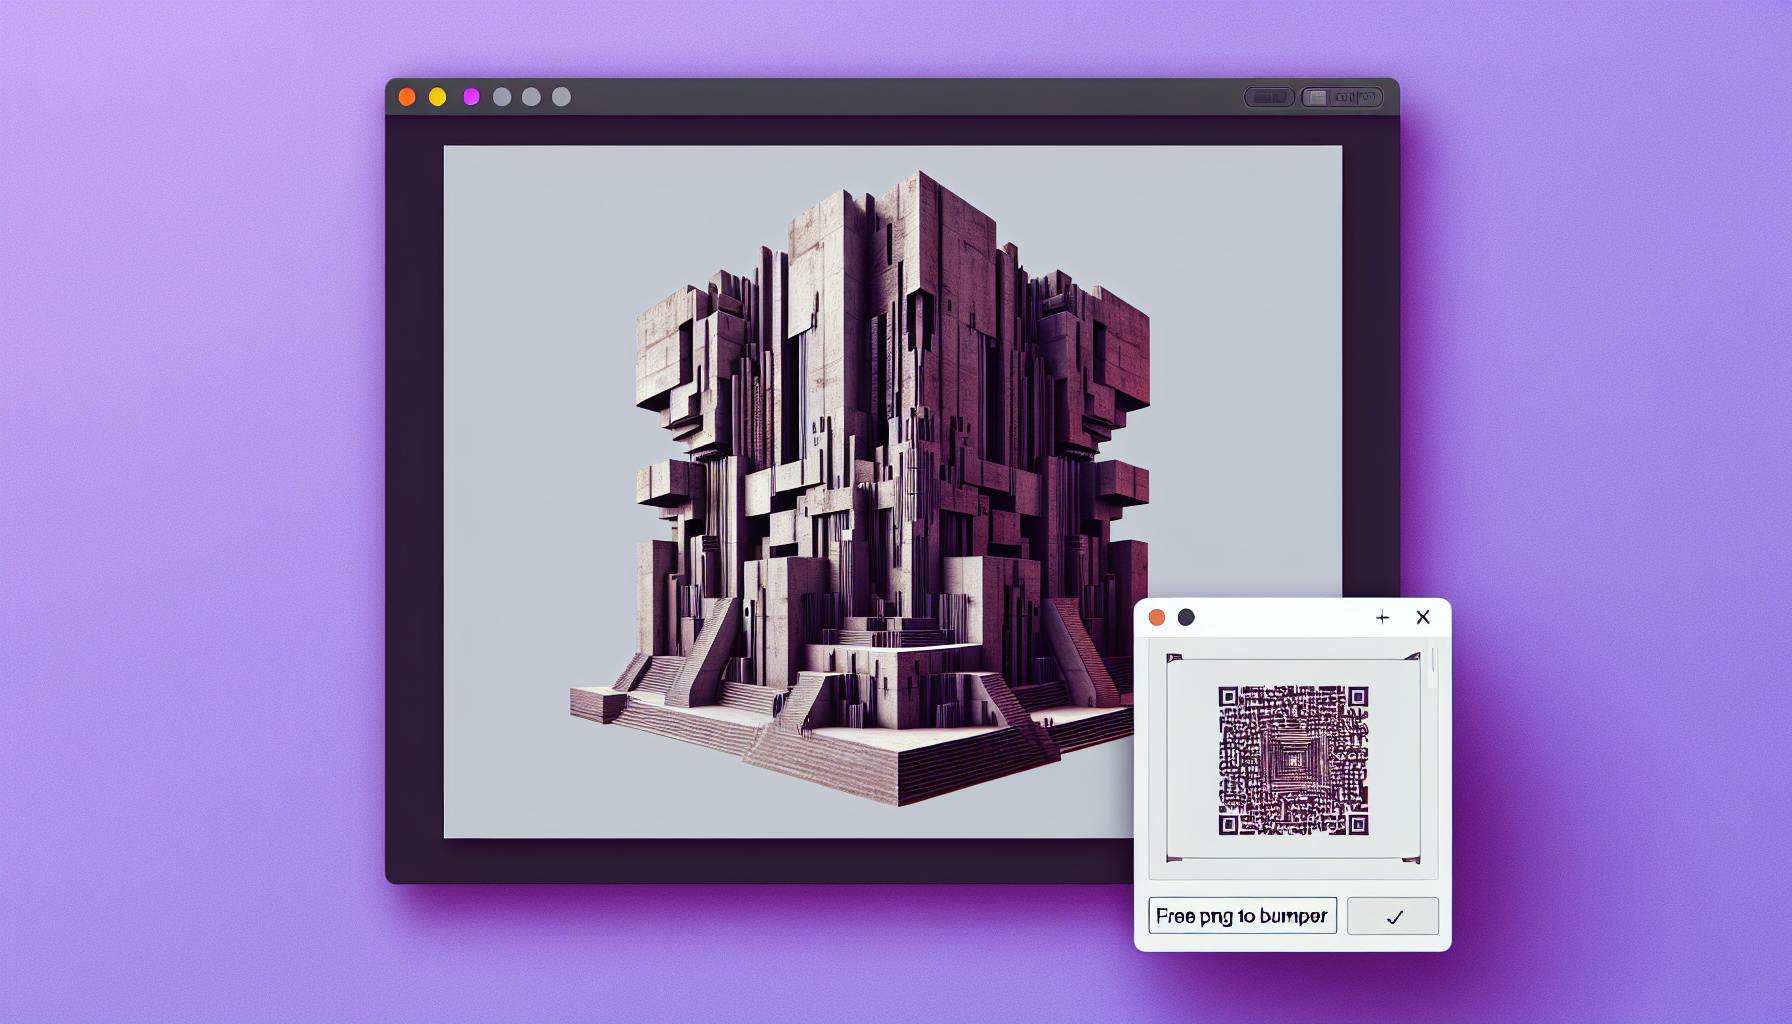This screenshot has width=1792, height=1024.
Task: Click the QR code preview thumbnail
Action: point(1293,760)
